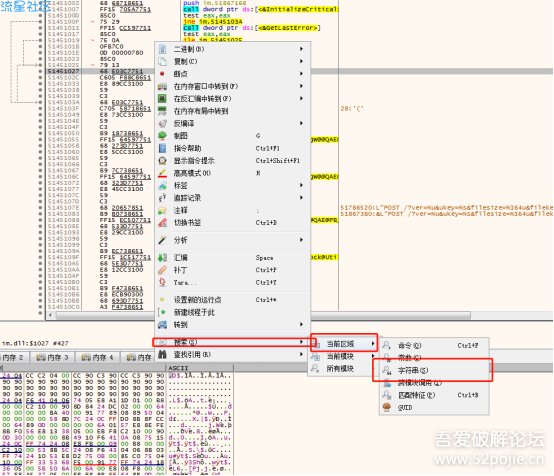Select 字符串(S) to search strings
Screen dimensions: 554x476
[x=434, y=370]
